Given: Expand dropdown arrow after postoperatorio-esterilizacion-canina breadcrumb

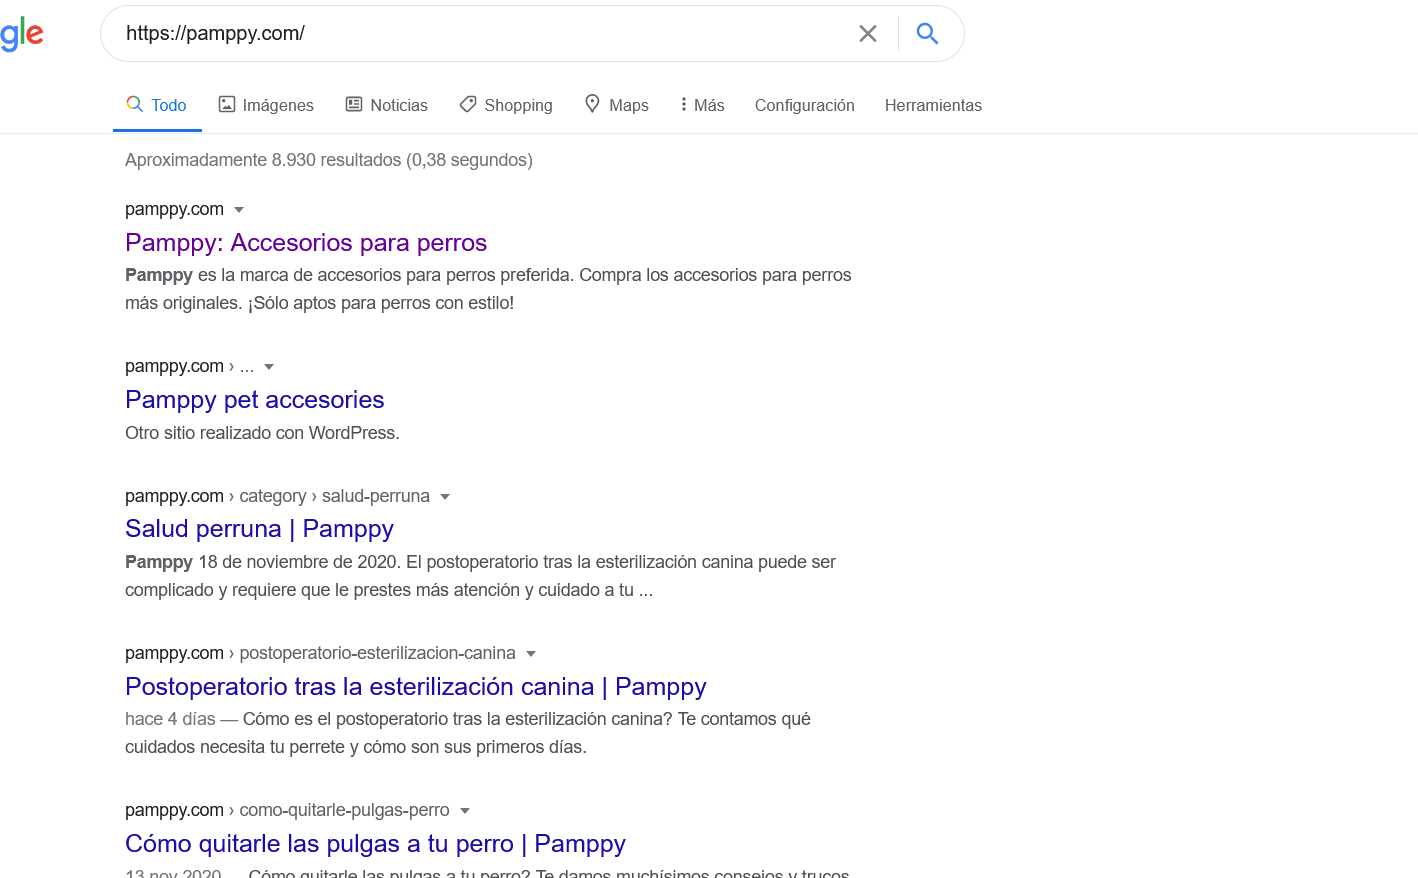Looking at the screenshot, I should [x=531, y=654].
